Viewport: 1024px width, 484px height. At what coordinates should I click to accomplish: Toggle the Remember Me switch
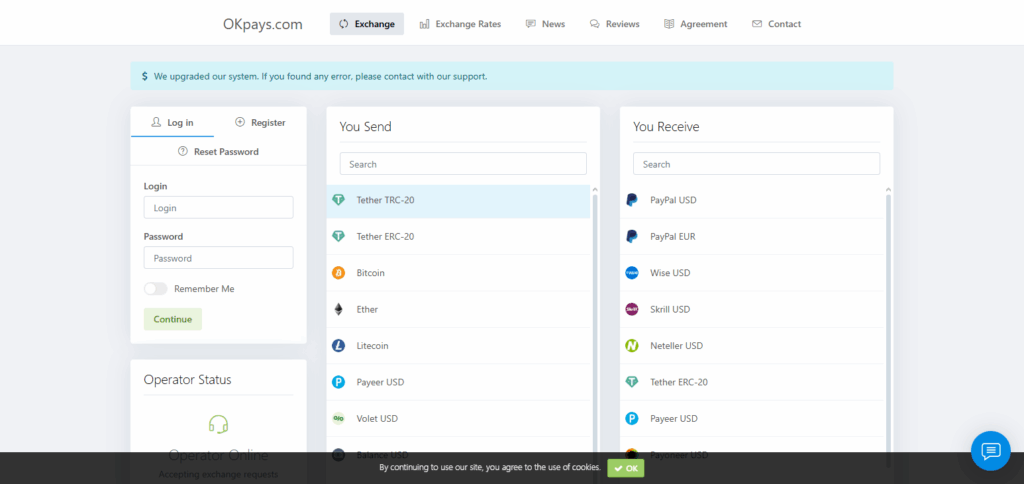155,289
